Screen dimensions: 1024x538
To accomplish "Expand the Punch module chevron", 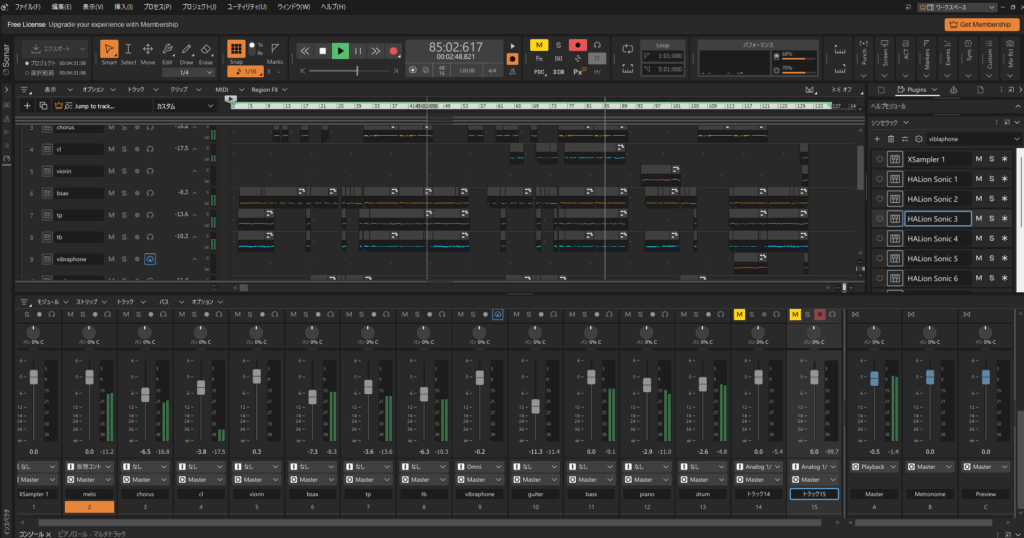I will (x=863, y=75).
